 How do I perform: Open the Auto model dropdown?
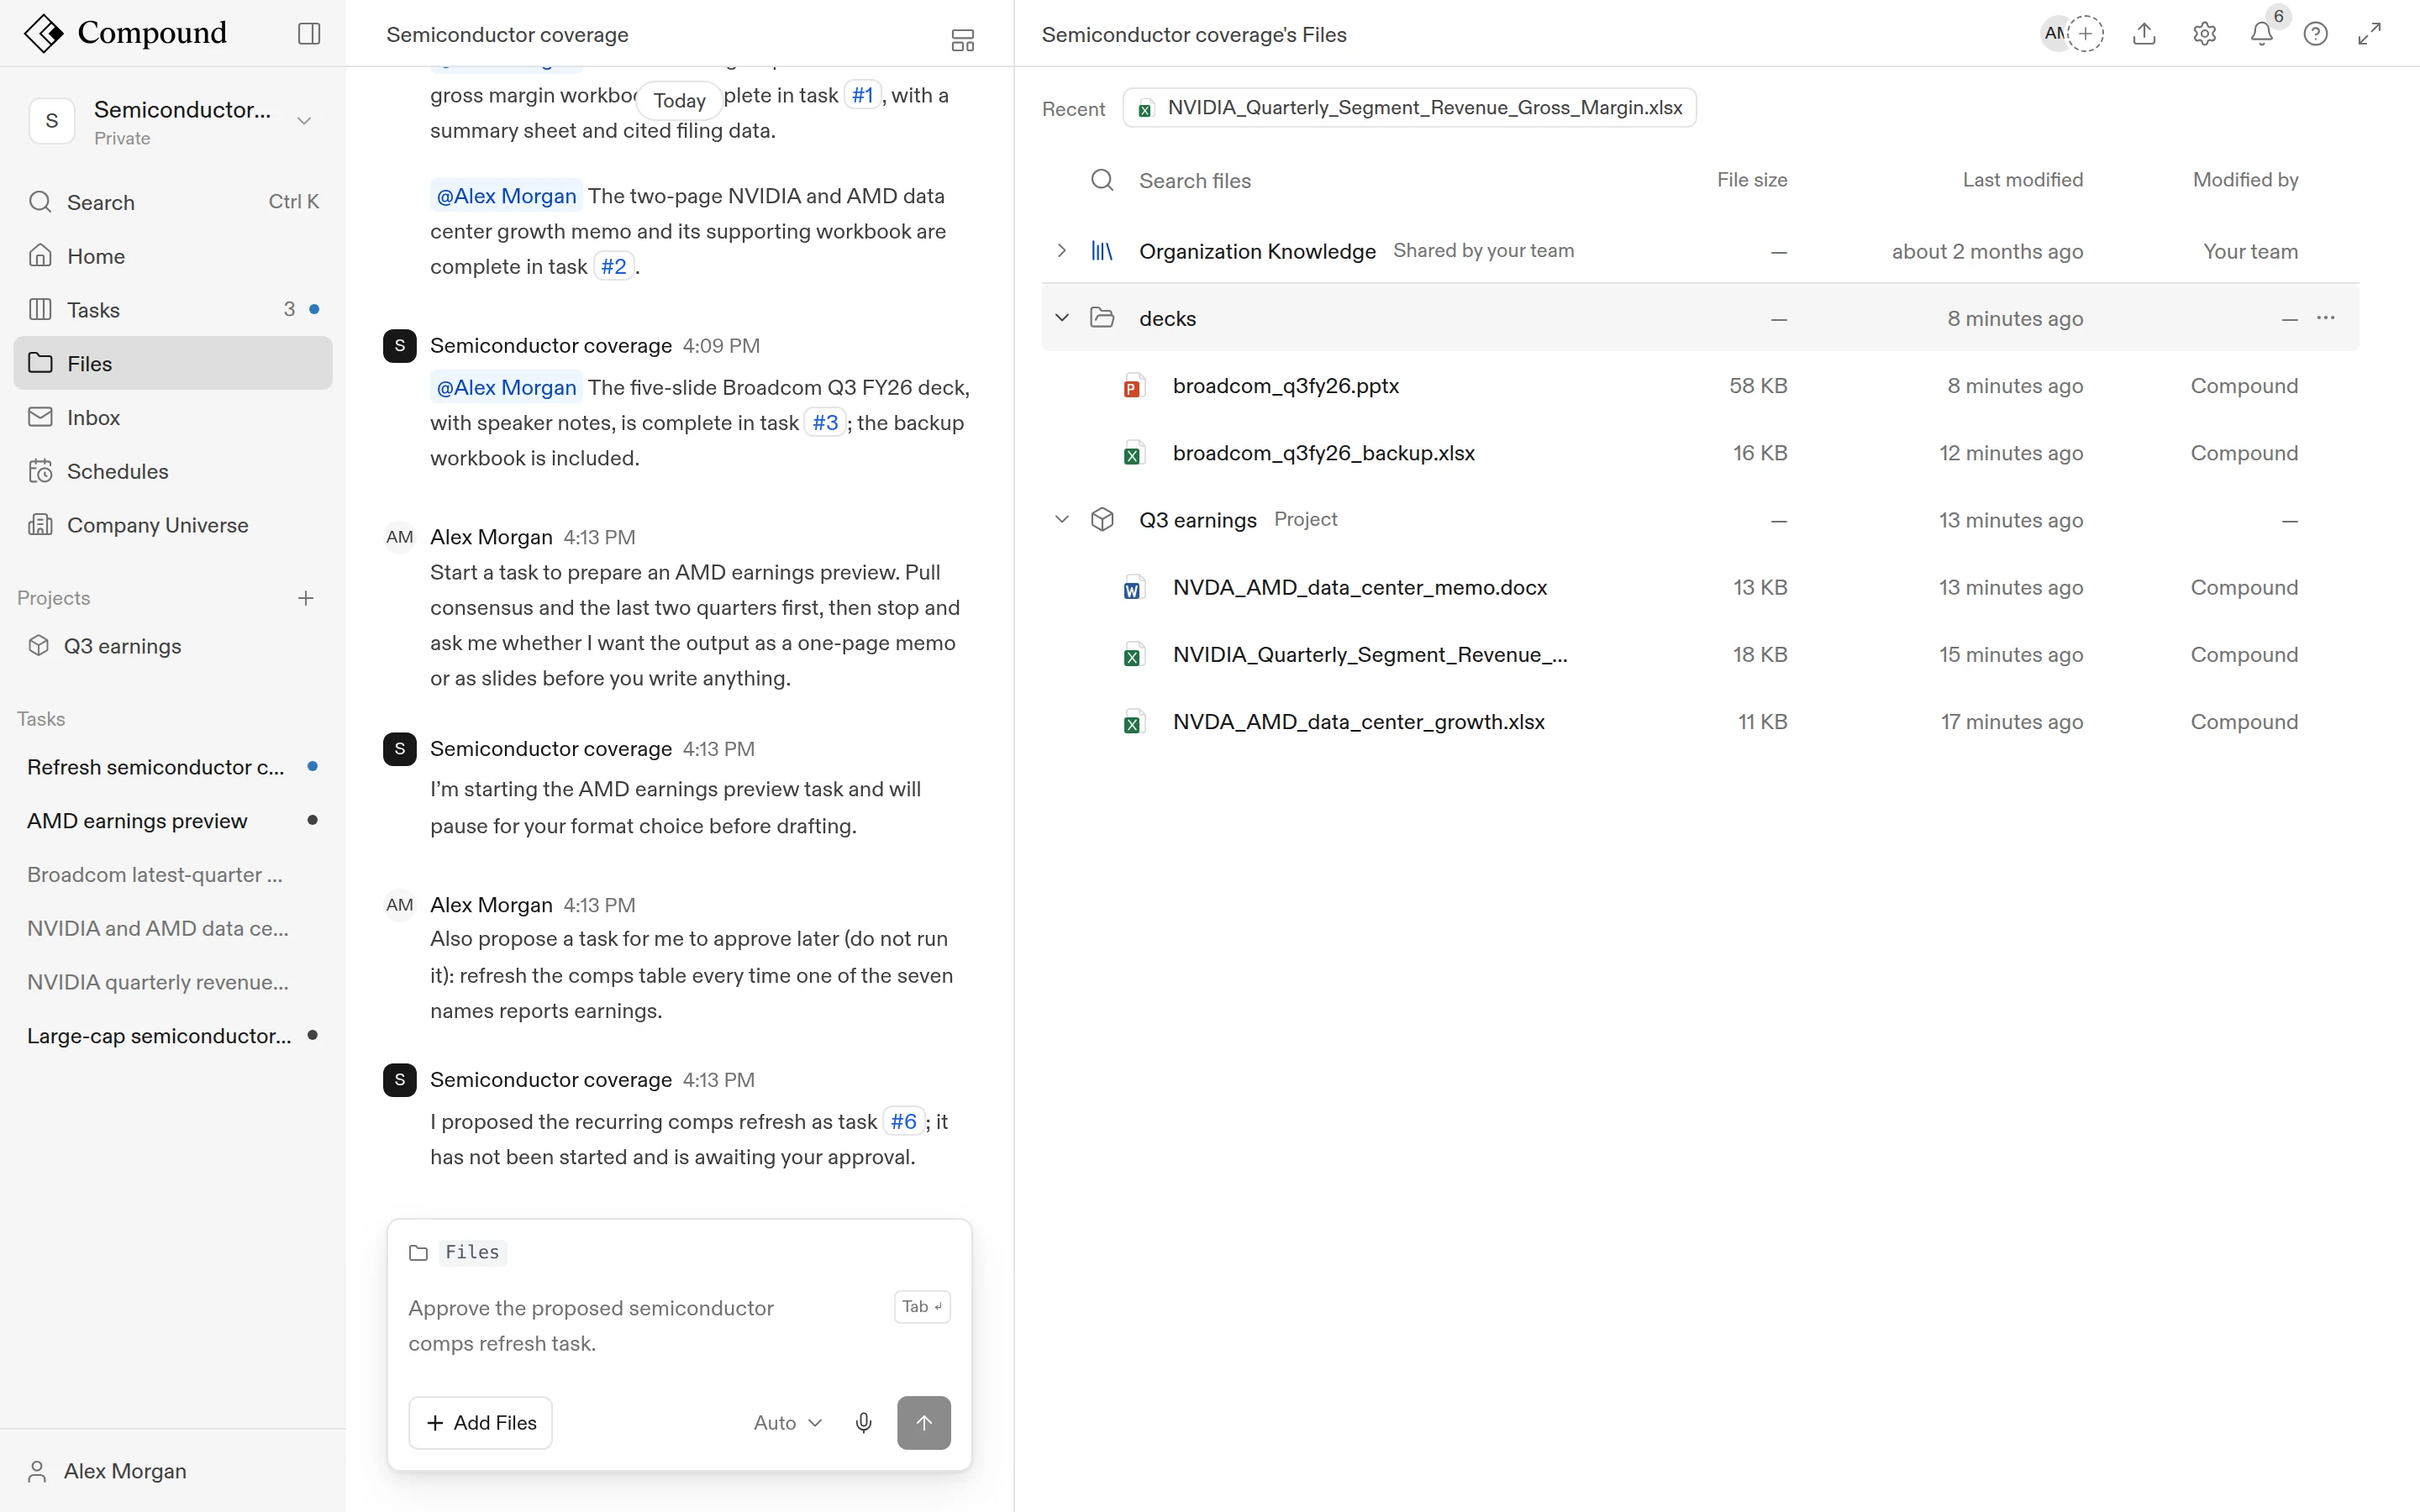(x=788, y=1422)
